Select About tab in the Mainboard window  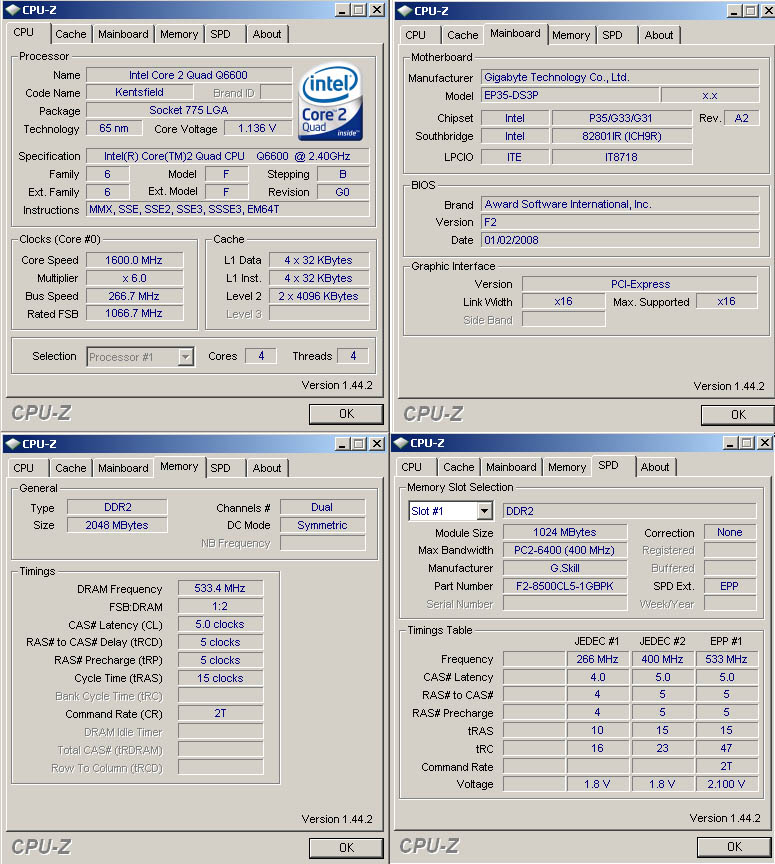[x=659, y=35]
